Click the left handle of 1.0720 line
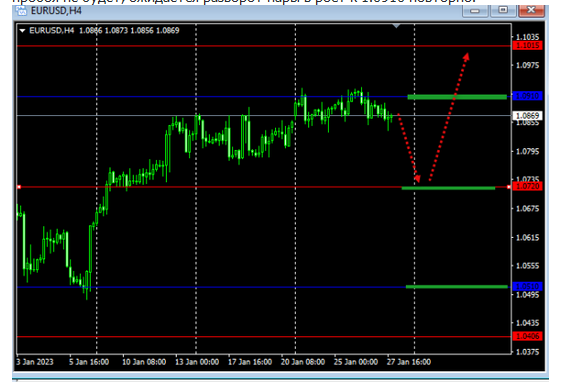 (19, 187)
